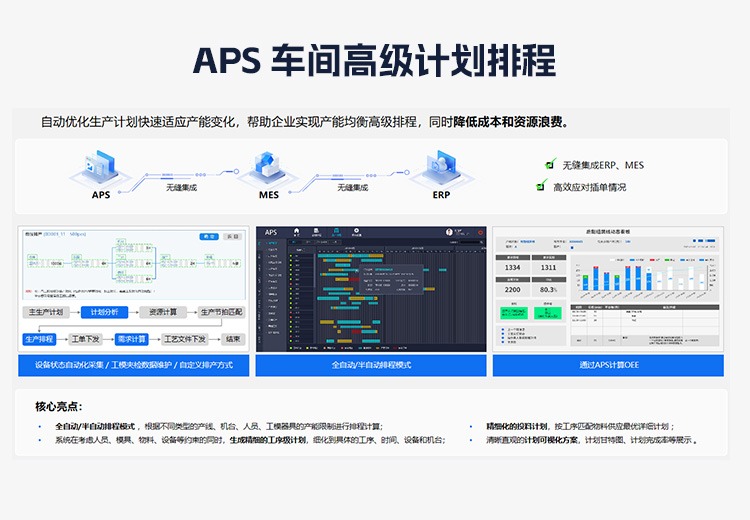Click the 设备状态自动化采集 blue banner
This screenshot has height=520, width=750.
pyautogui.click(x=133, y=365)
